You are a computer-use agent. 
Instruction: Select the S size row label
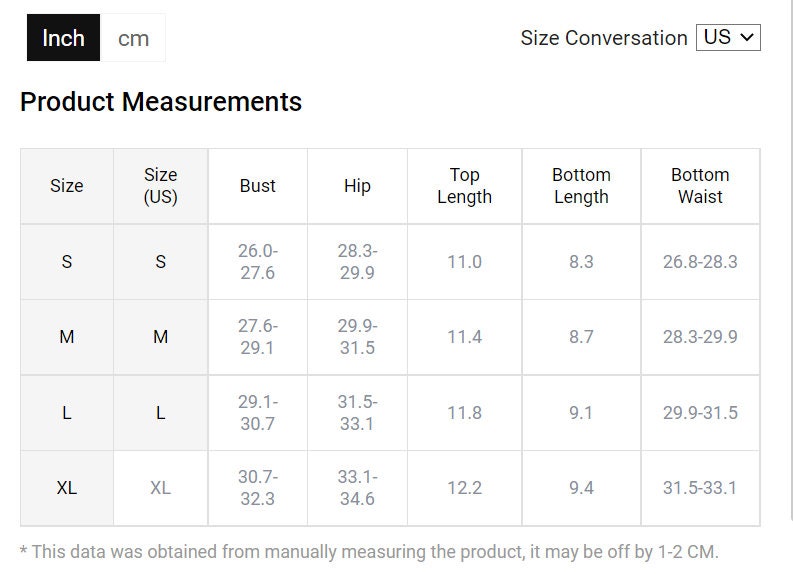67,262
